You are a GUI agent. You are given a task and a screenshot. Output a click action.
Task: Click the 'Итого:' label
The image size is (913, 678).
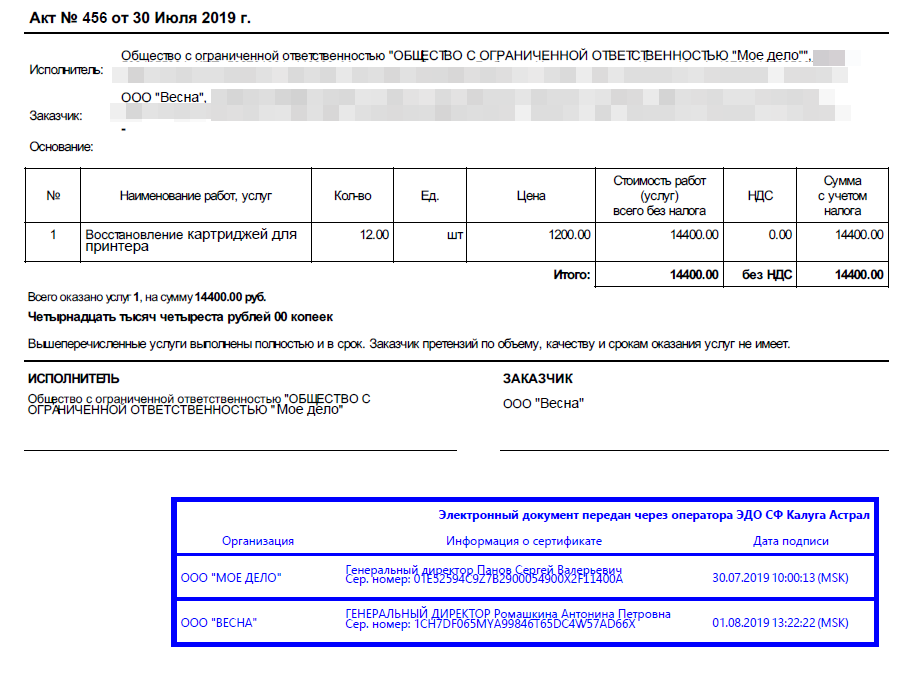pos(571,274)
